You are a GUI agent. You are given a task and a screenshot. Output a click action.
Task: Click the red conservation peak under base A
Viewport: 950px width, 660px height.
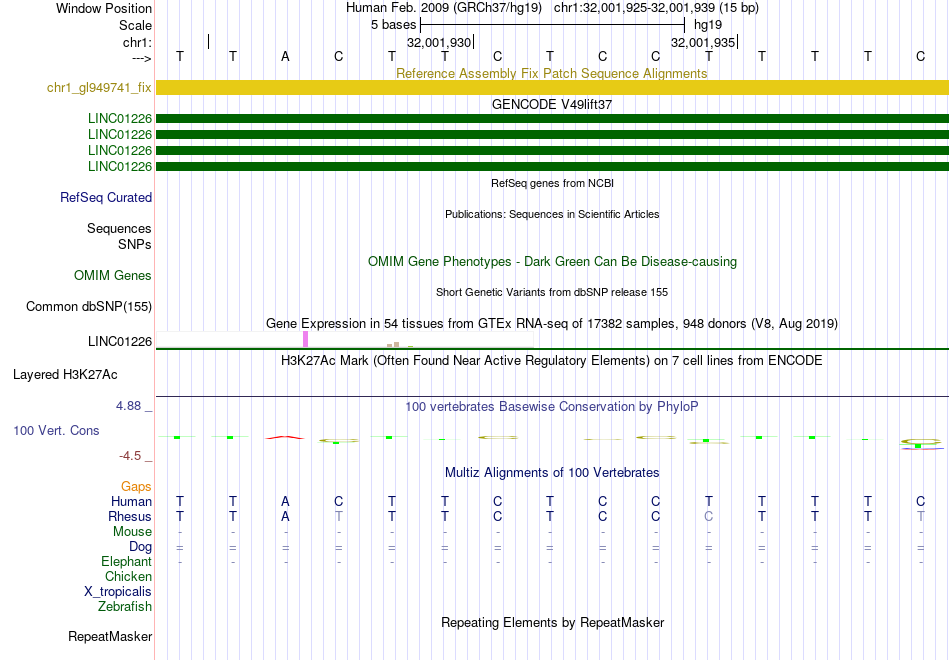tap(285, 437)
